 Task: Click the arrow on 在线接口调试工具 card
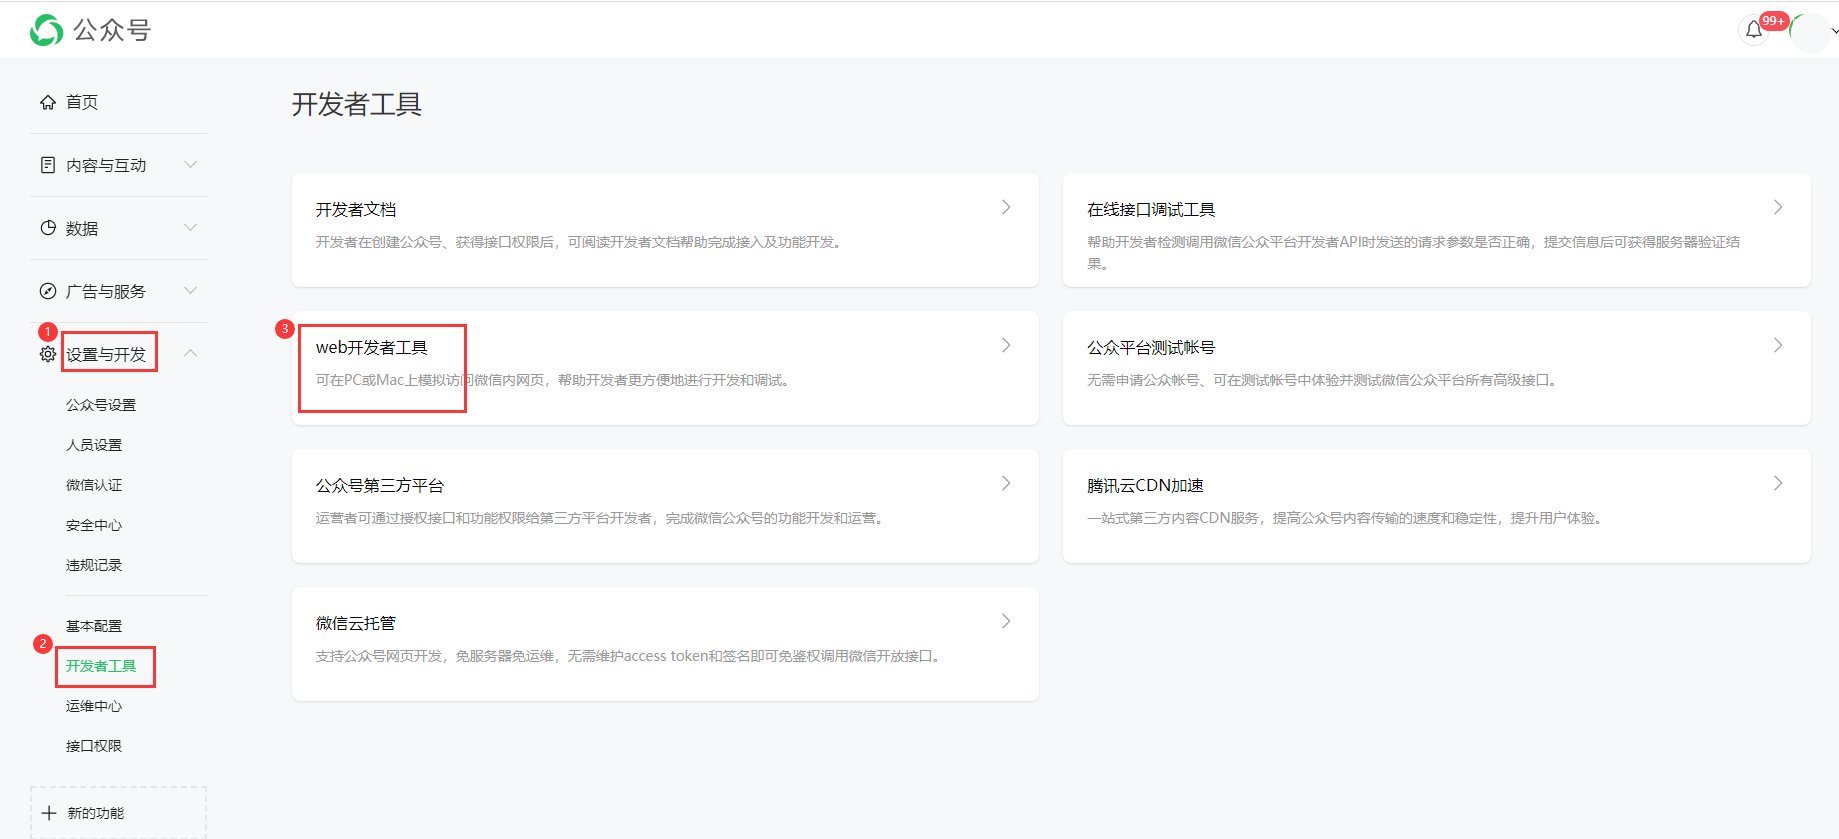(1778, 207)
